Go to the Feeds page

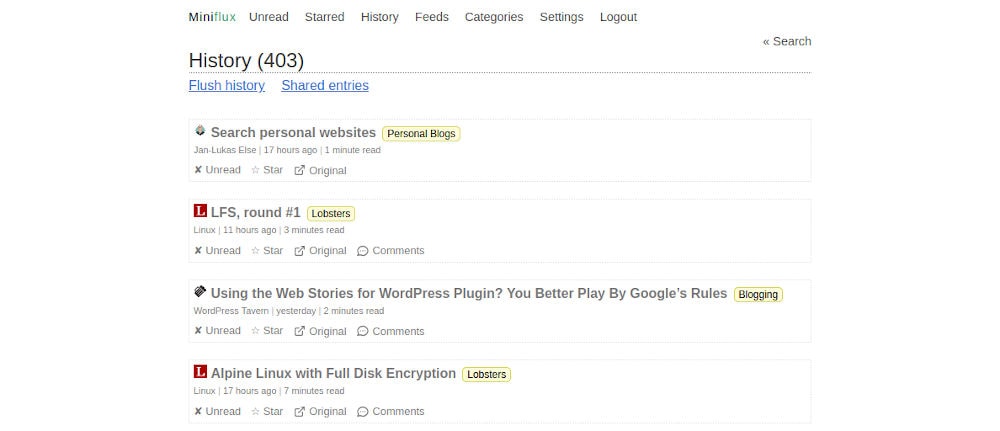[432, 17]
